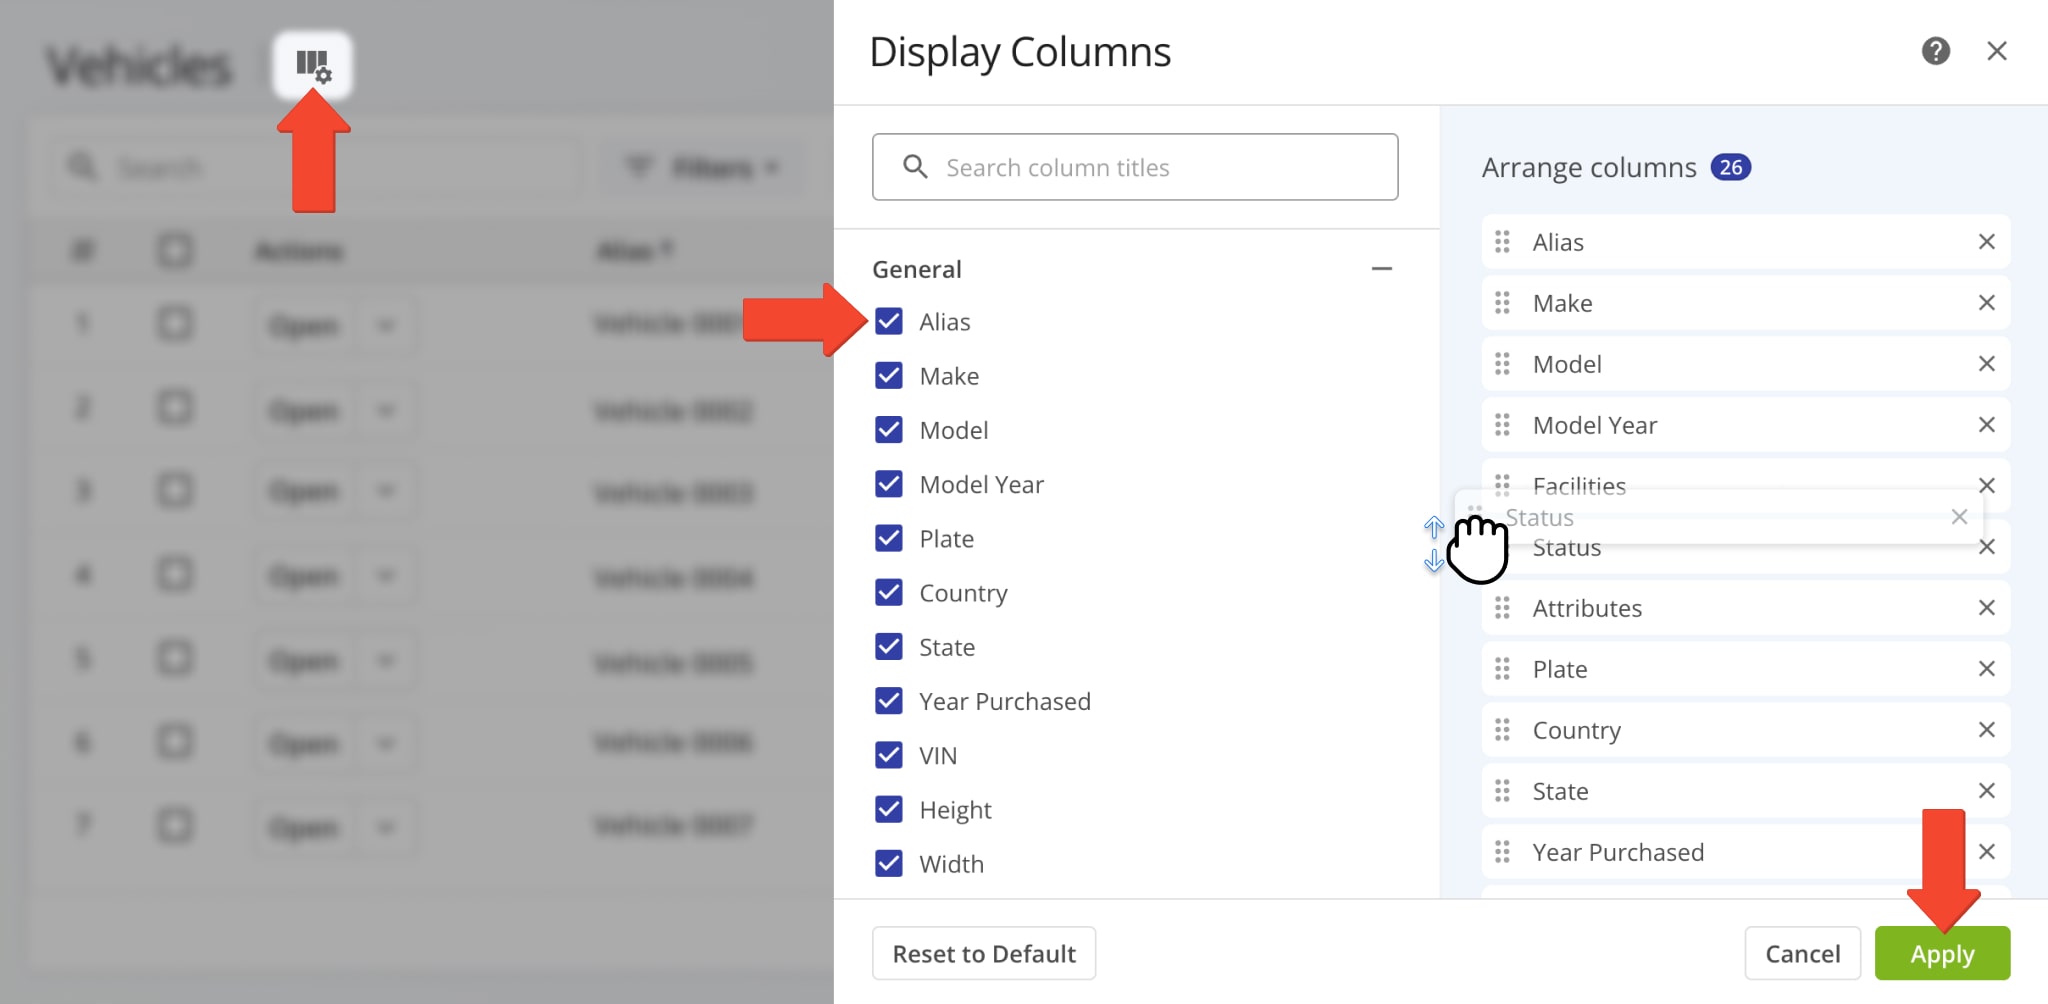Remove Country from arranged columns

(x=1987, y=730)
